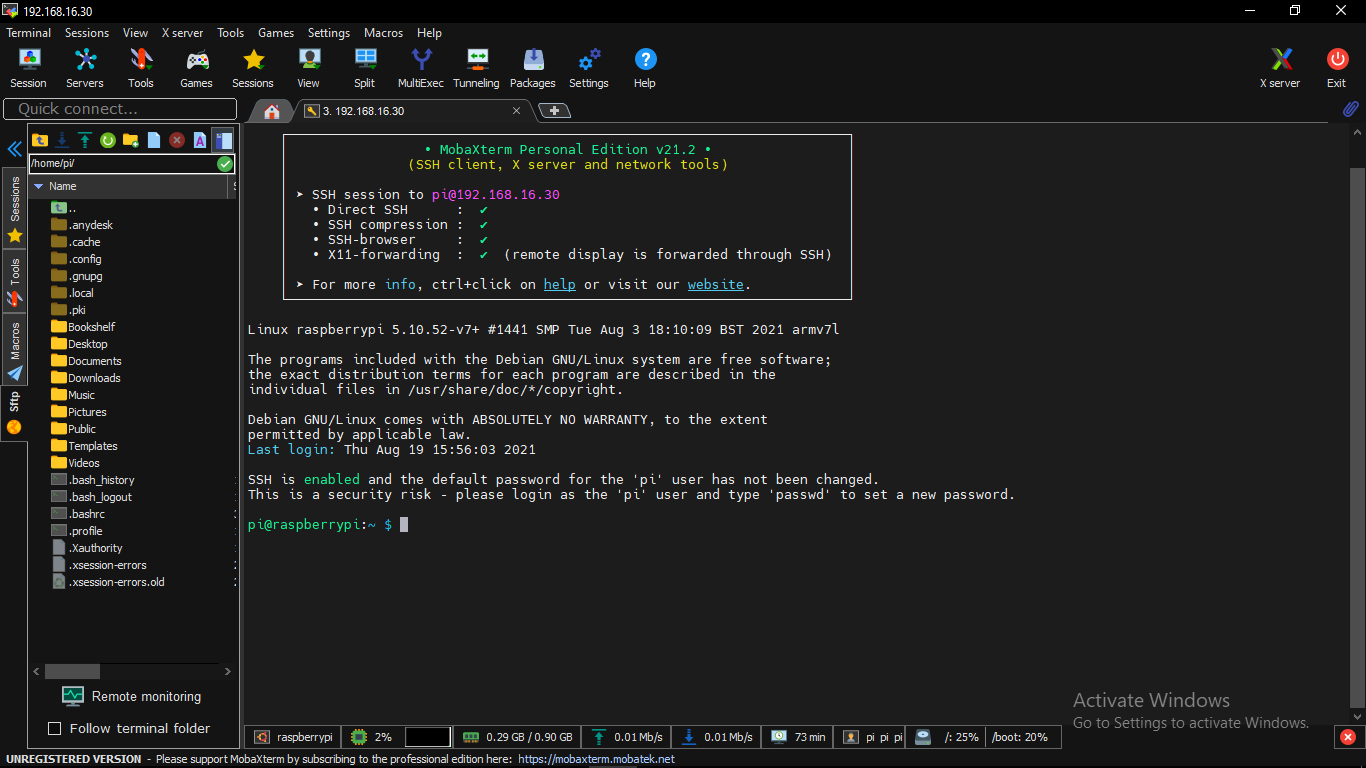Collapse the sidebar with double-chevron arrow
Screen dimensions: 1366x768
[x=14, y=149]
